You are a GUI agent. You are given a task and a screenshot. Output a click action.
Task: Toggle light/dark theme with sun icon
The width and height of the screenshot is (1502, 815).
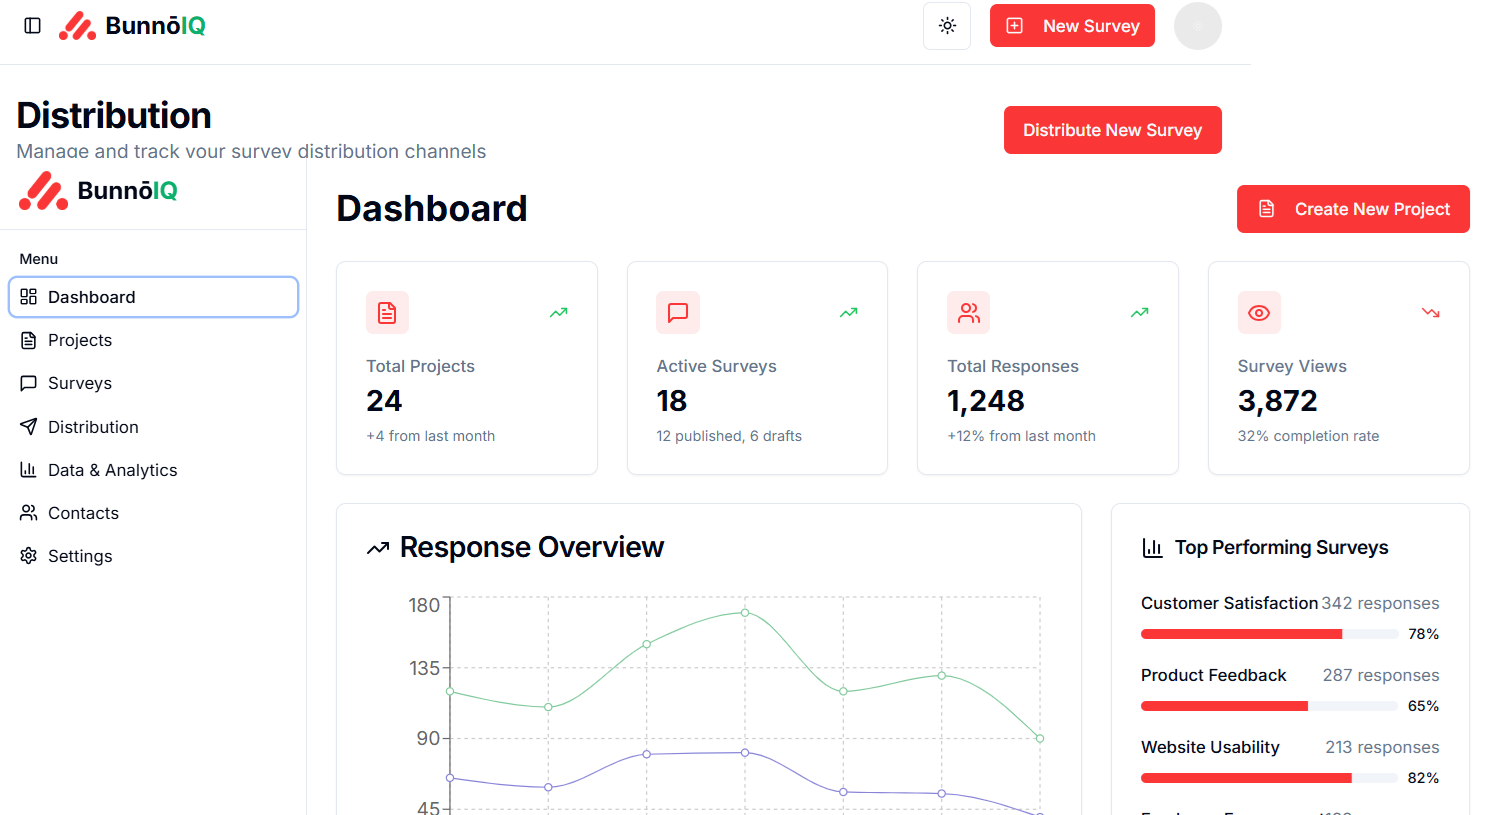tap(946, 25)
